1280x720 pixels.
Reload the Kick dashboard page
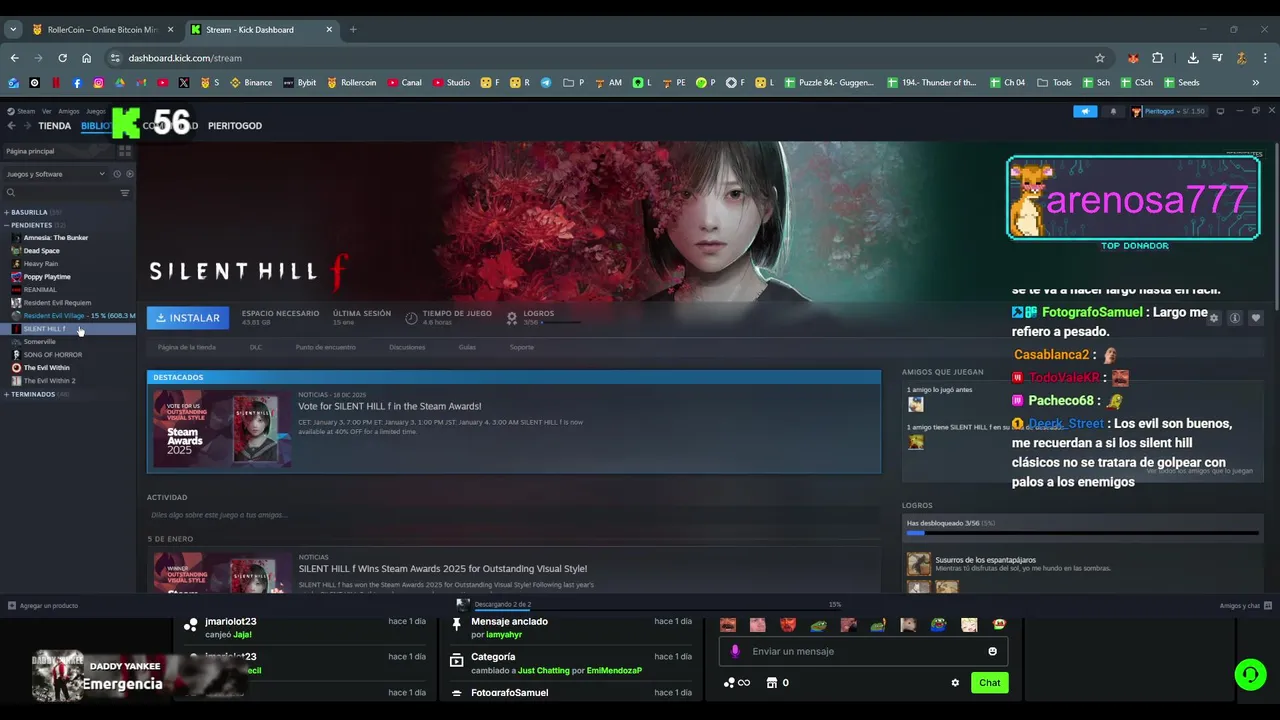click(x=62, y=58)
